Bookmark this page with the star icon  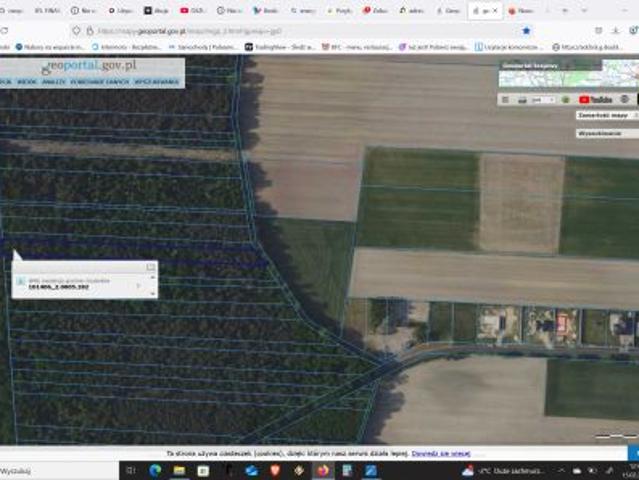click(526, 31)
